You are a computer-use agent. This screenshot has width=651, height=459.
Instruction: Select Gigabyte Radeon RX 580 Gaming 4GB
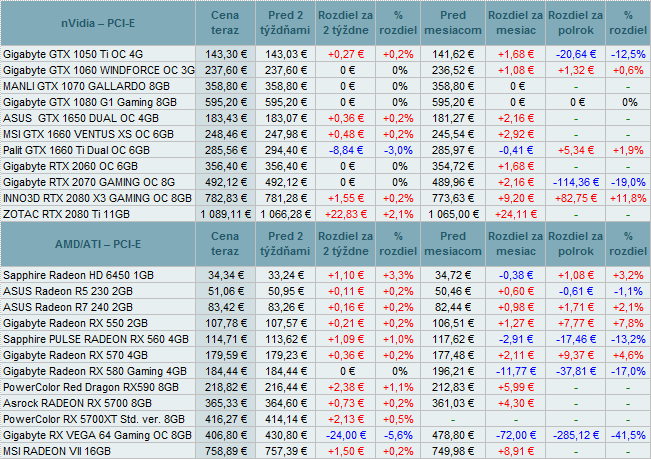click(x=95, y=371)
